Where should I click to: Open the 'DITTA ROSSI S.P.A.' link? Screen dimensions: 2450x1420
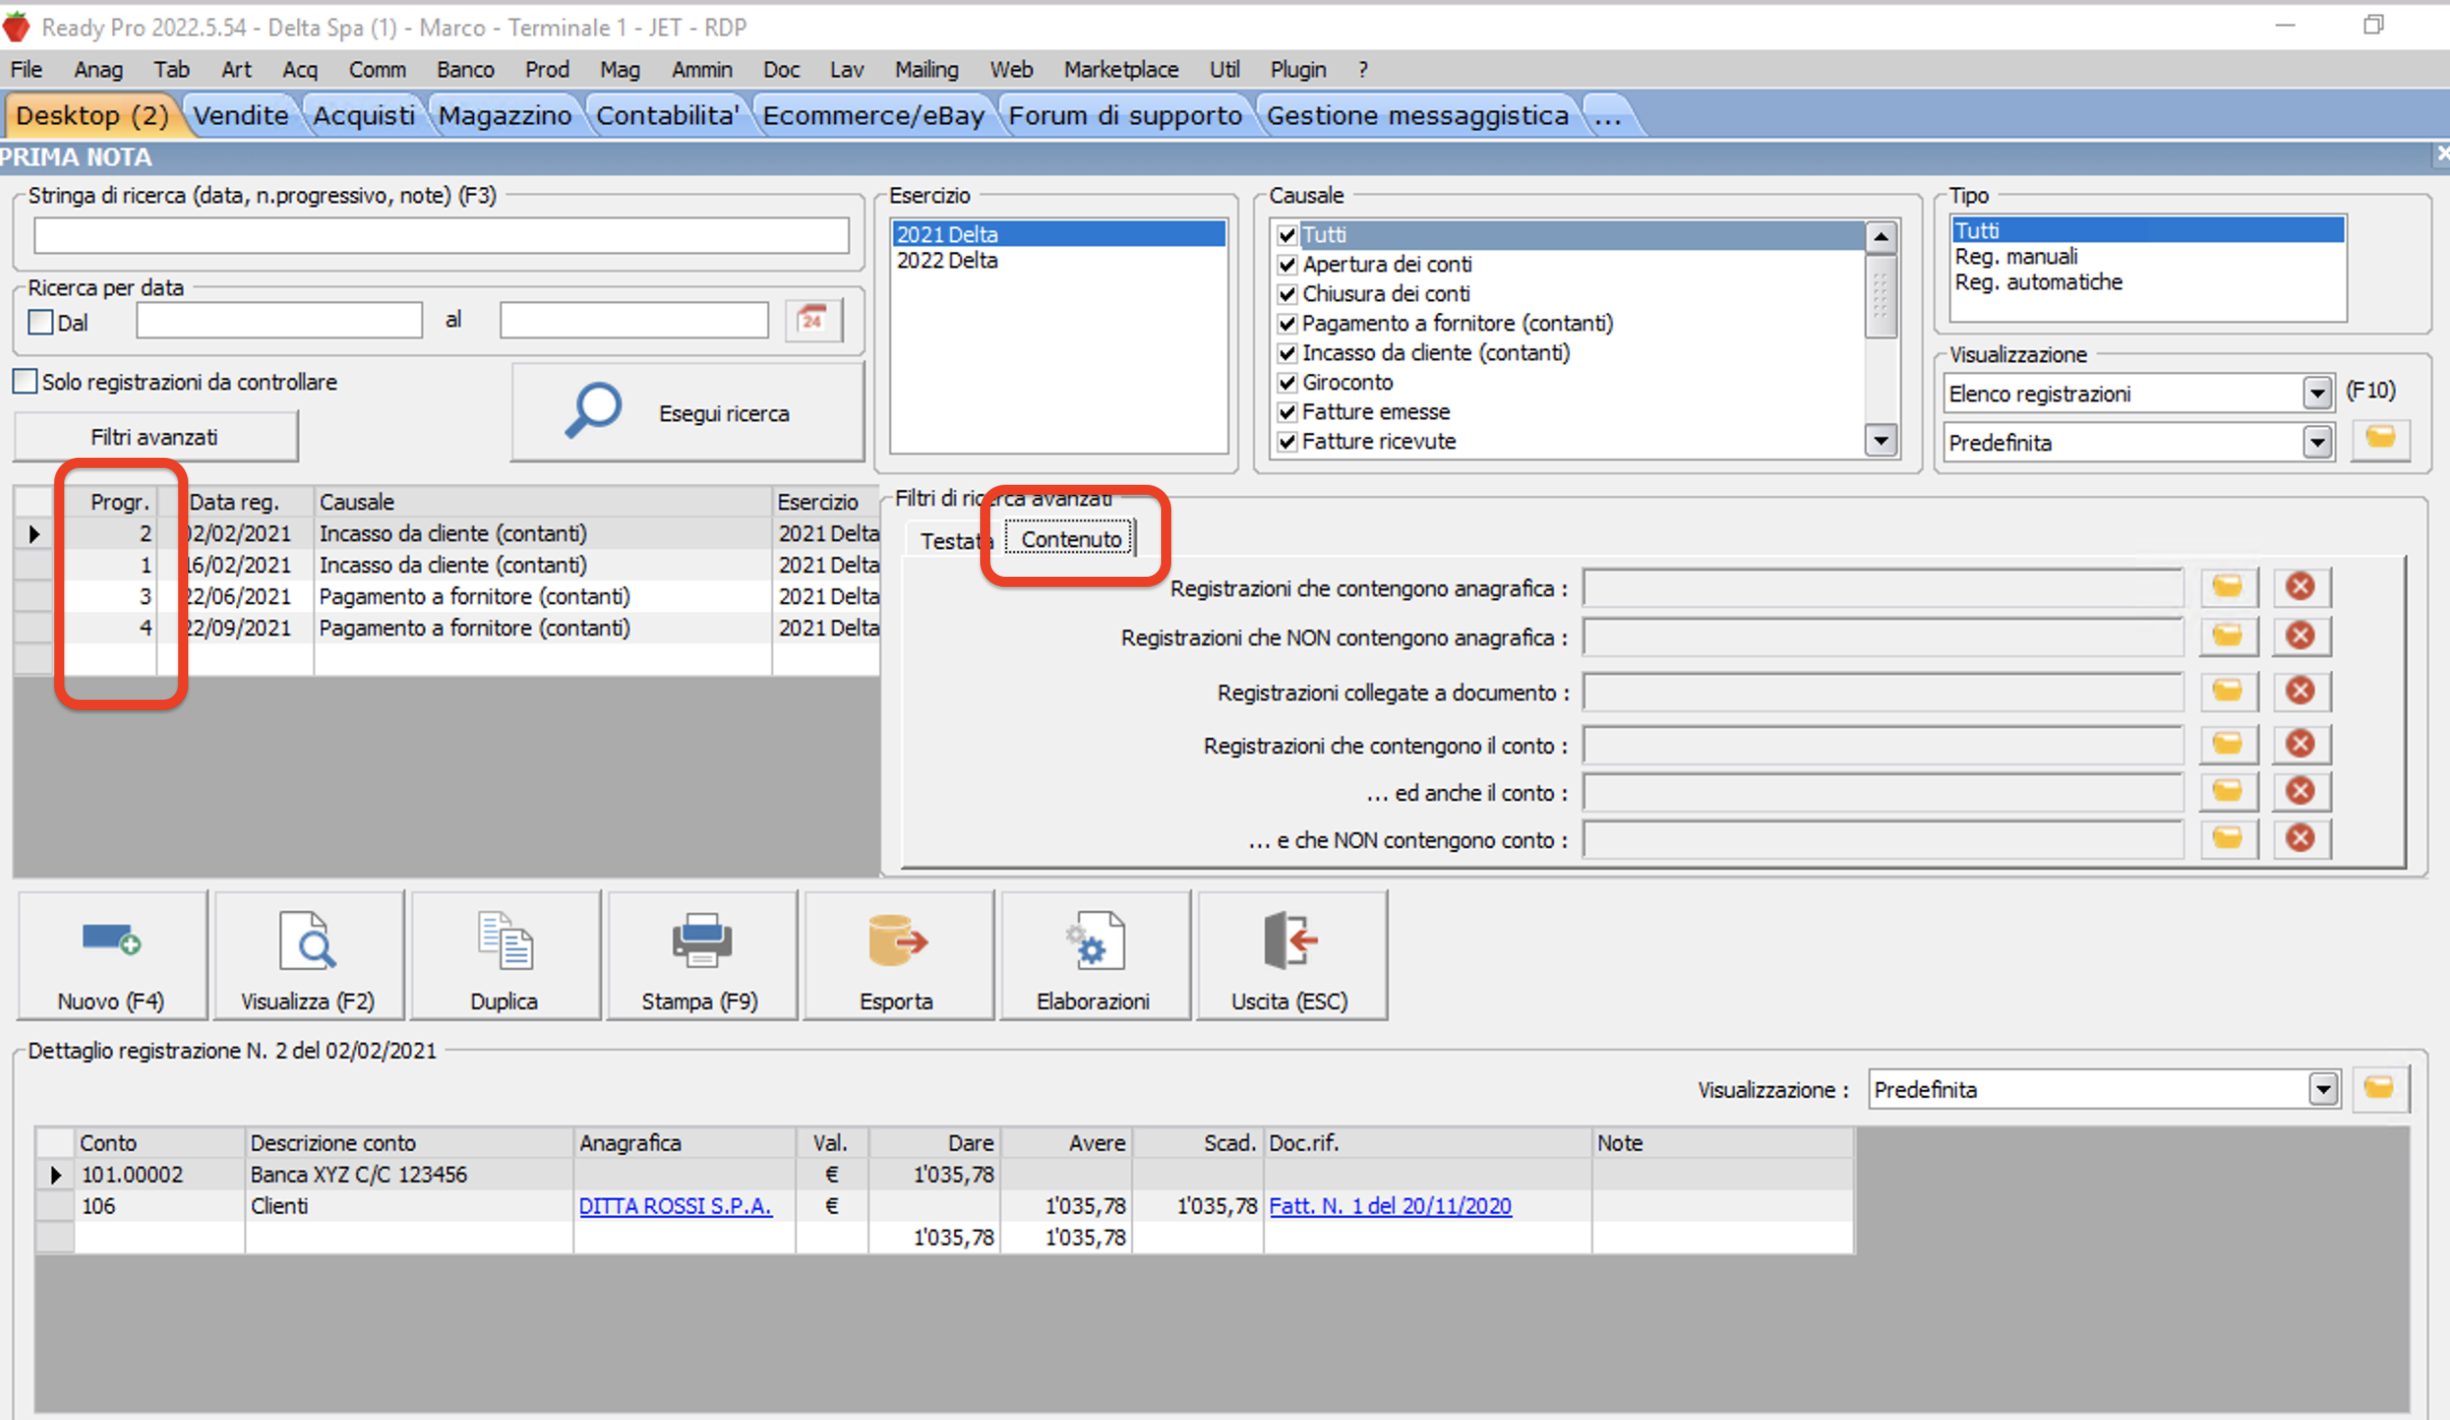point(675,1206)
